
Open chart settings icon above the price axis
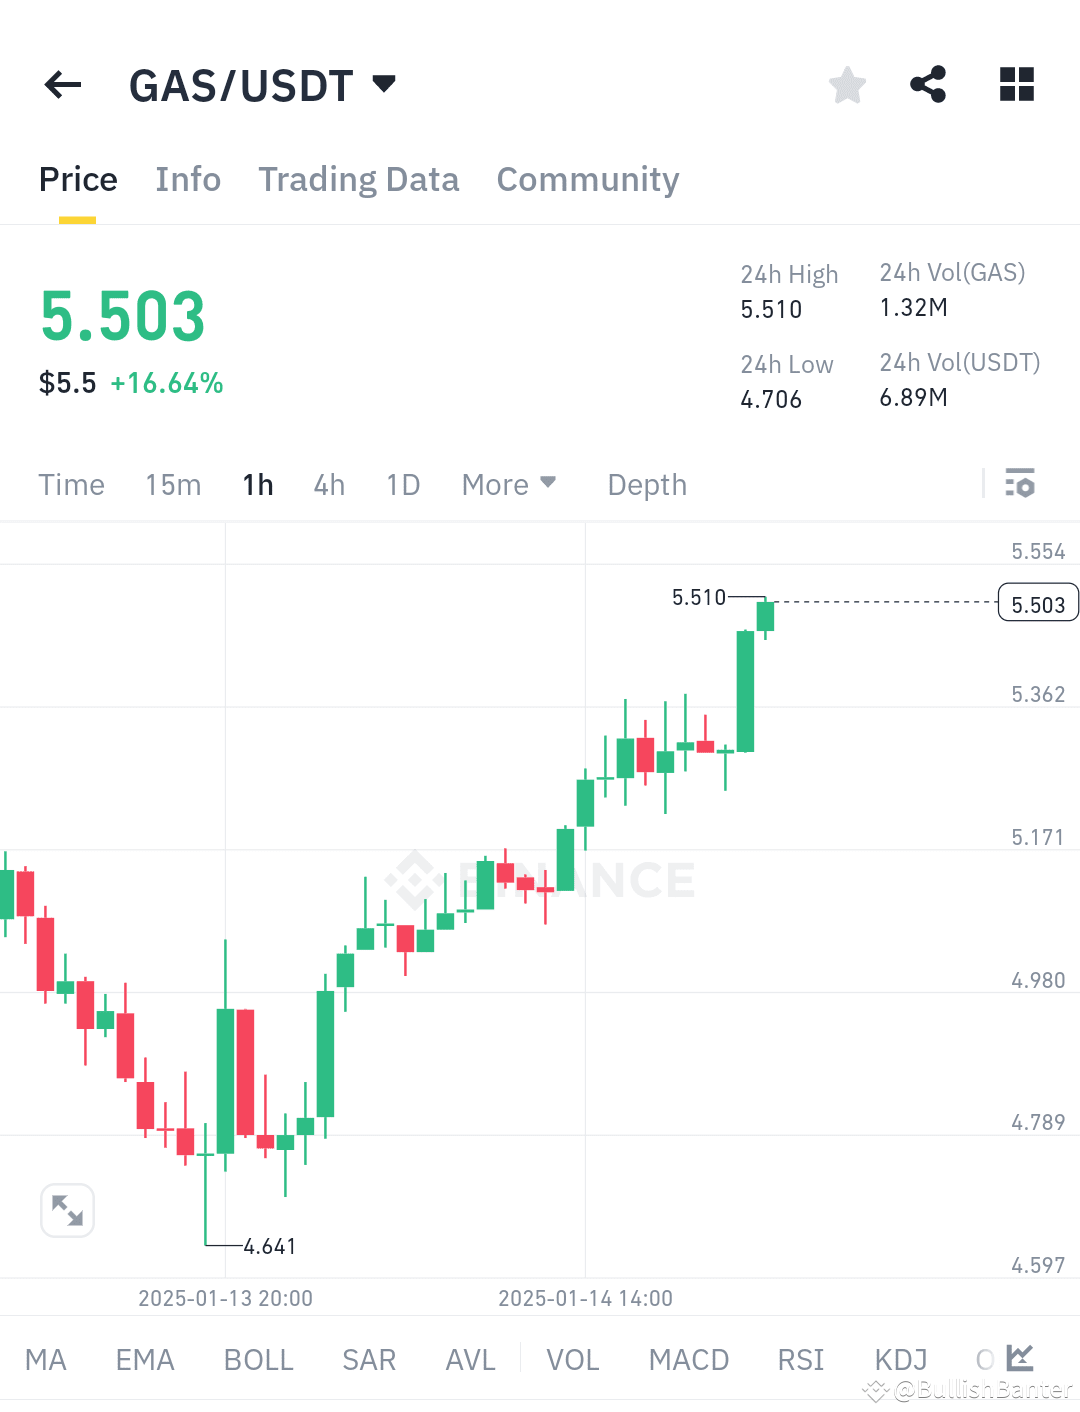pos(1021,484)
